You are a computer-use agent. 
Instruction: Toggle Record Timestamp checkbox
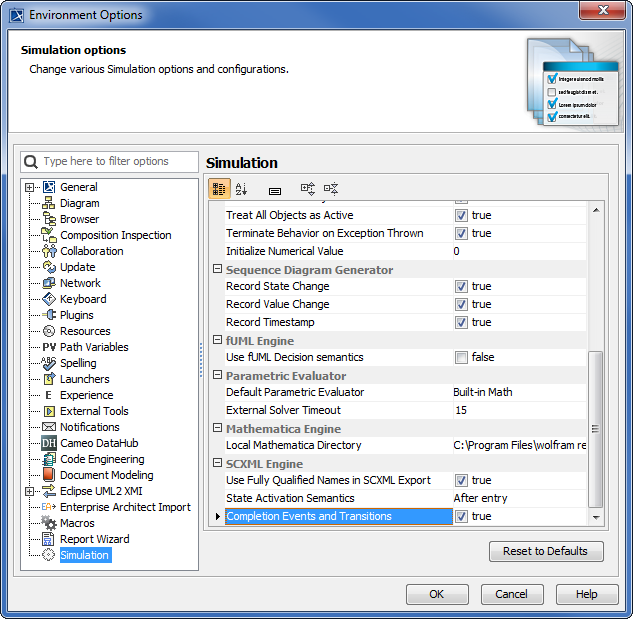[461, 322]
